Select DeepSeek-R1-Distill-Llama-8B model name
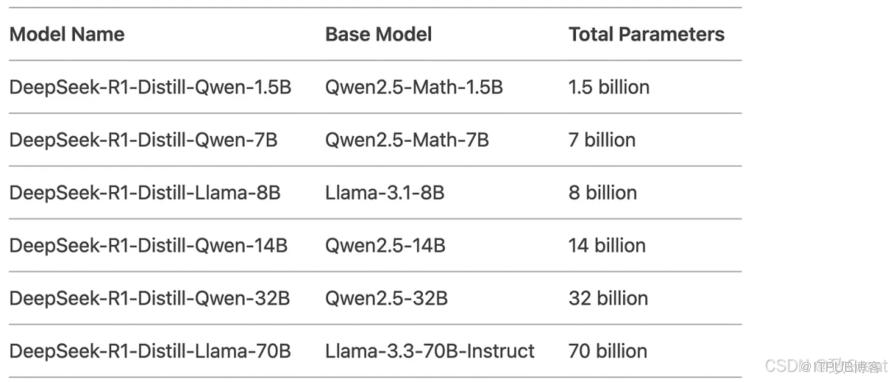 click(145, 192)
